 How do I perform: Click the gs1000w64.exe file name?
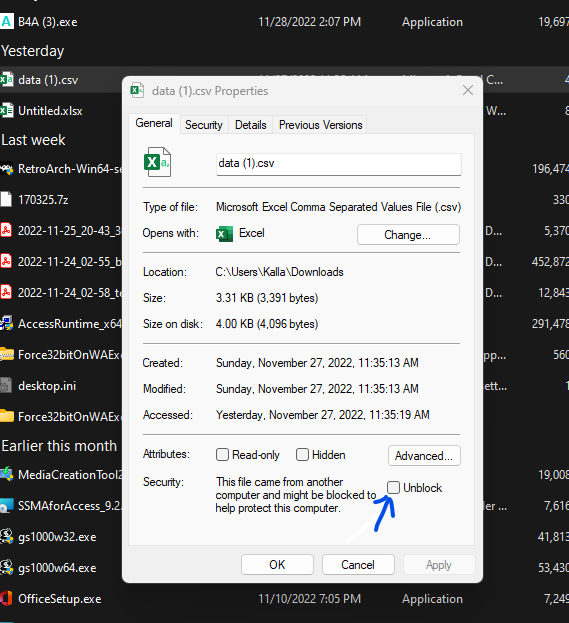(57, 568)
